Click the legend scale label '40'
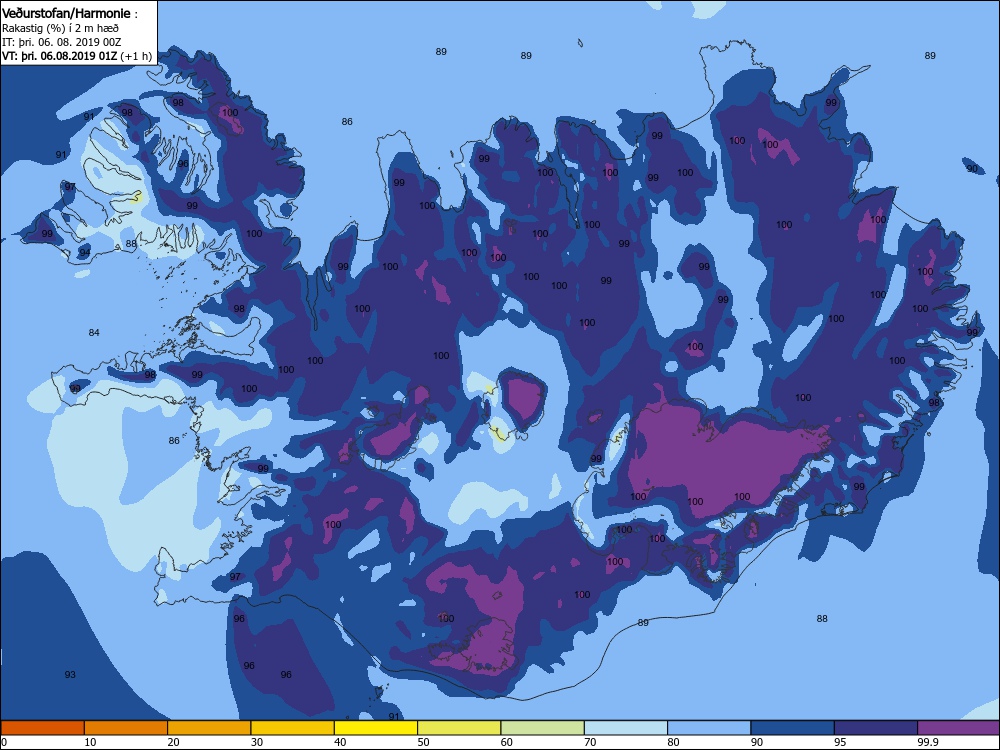Screen dimensions: 1000x750 coord(340,742)
